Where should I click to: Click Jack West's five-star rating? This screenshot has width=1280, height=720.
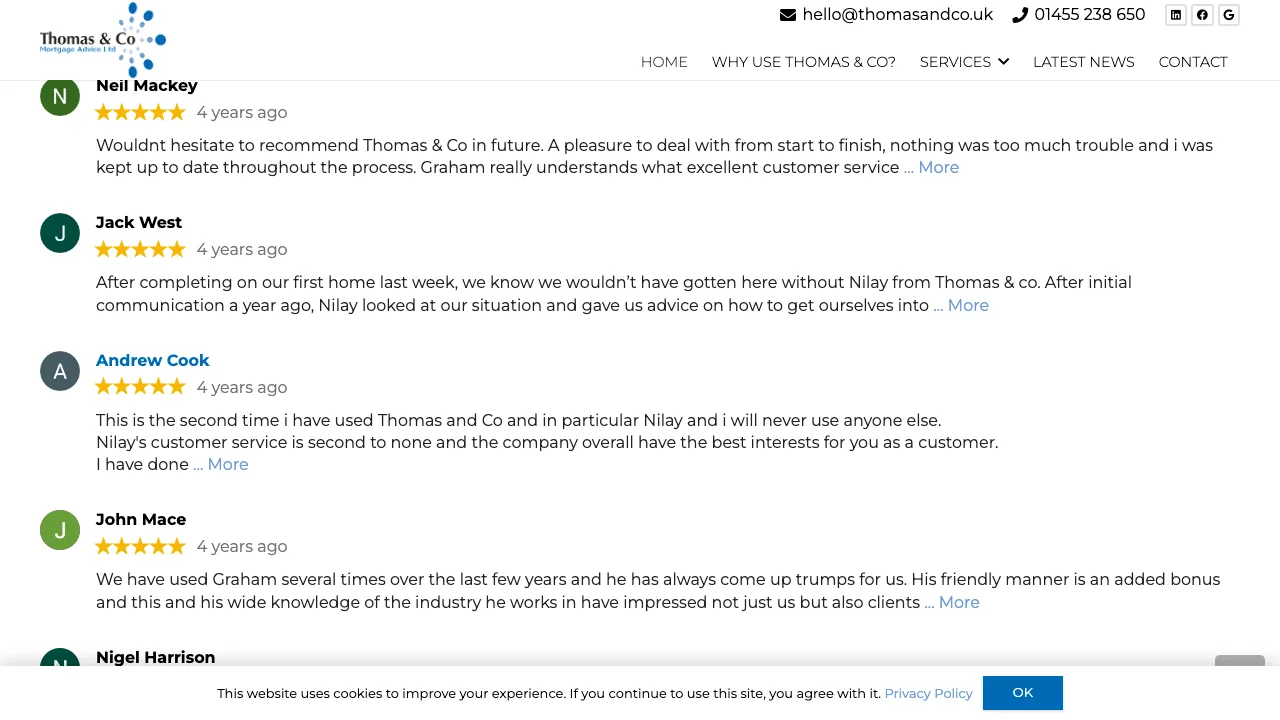tap(140, 249)
